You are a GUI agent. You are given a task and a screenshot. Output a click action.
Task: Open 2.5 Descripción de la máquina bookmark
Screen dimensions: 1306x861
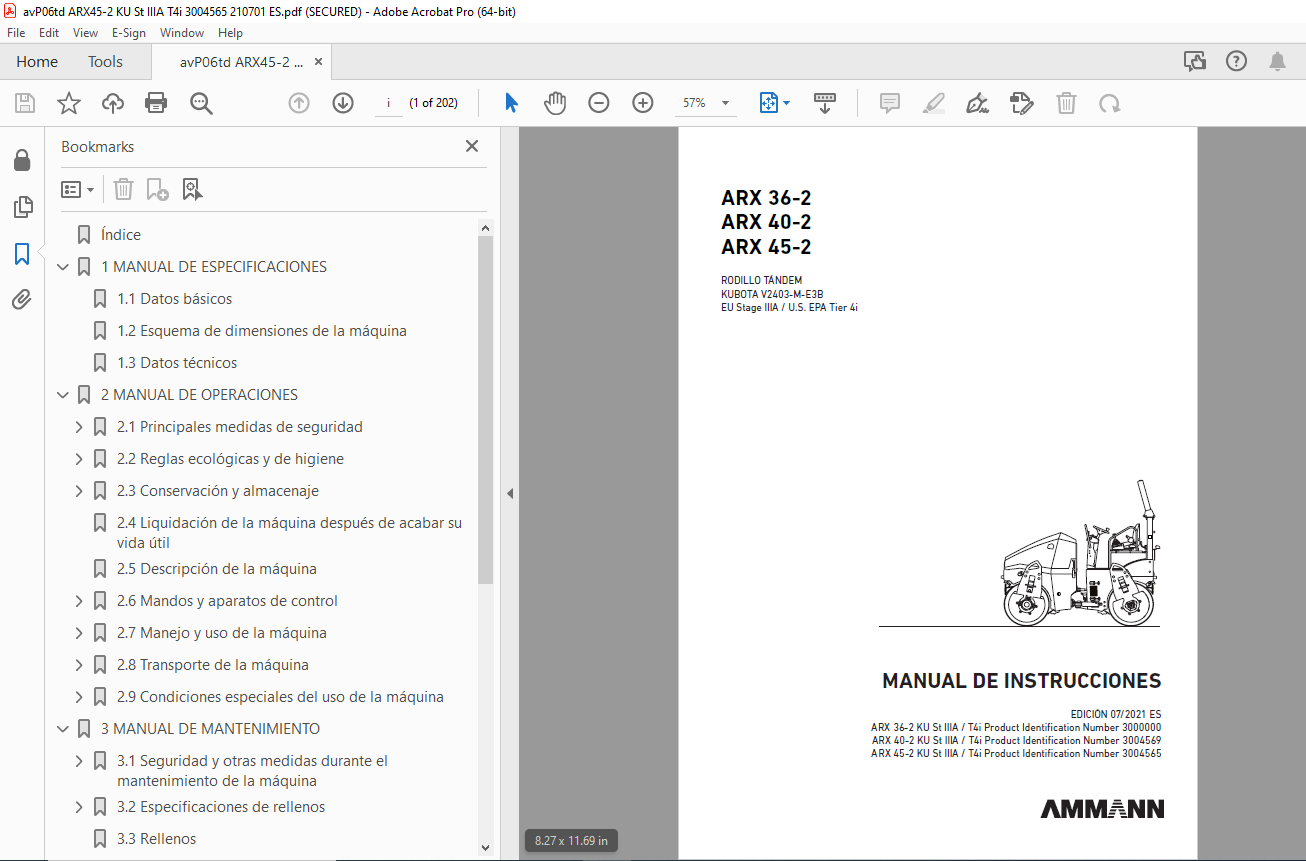click(217, 569)
